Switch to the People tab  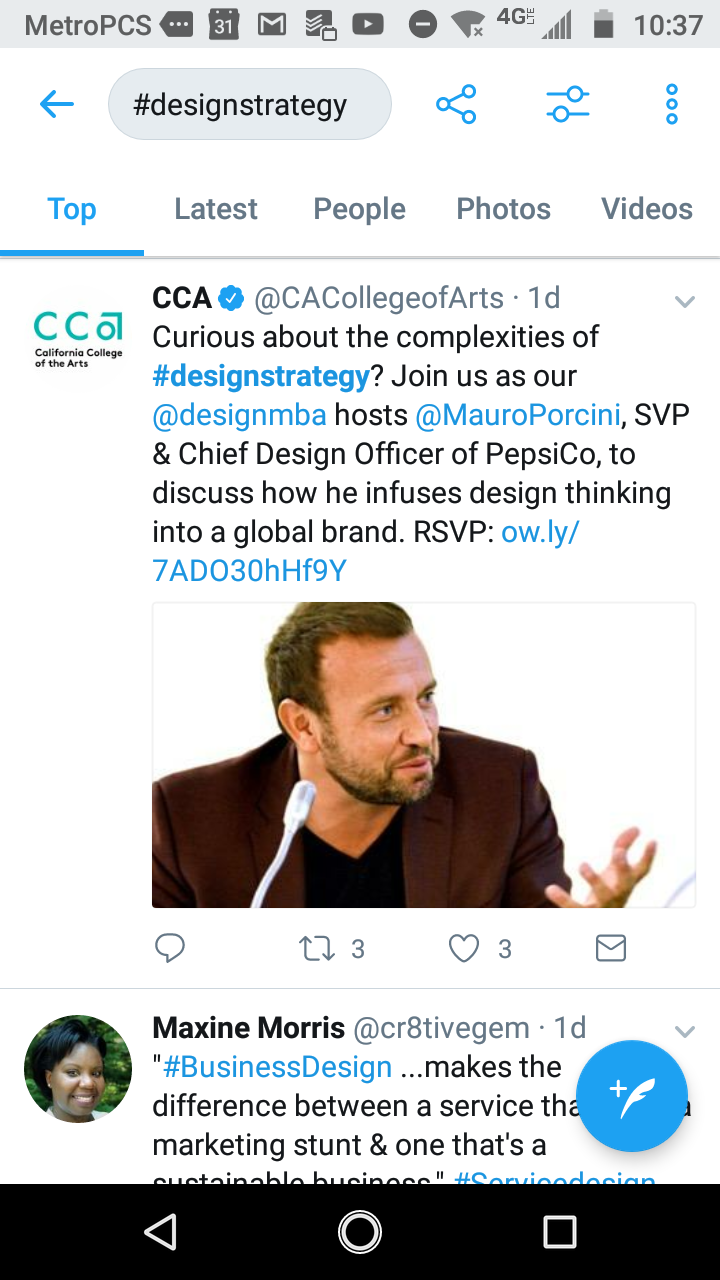pyautogui.click(x=359, y=209)
